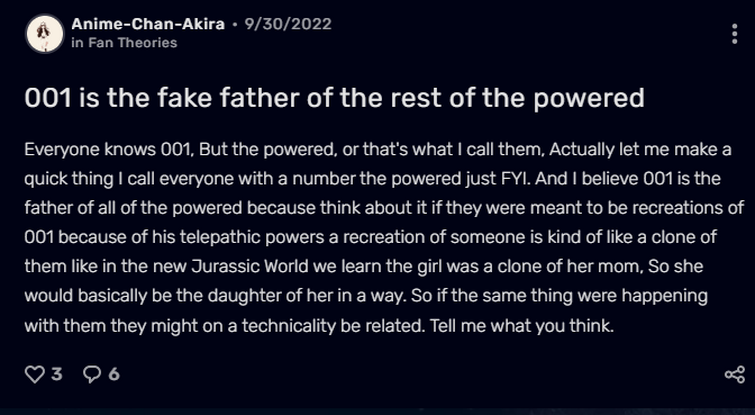Open the post titled '001 is the fake father'
Screen dimensions: 755x415
(334, 98)
